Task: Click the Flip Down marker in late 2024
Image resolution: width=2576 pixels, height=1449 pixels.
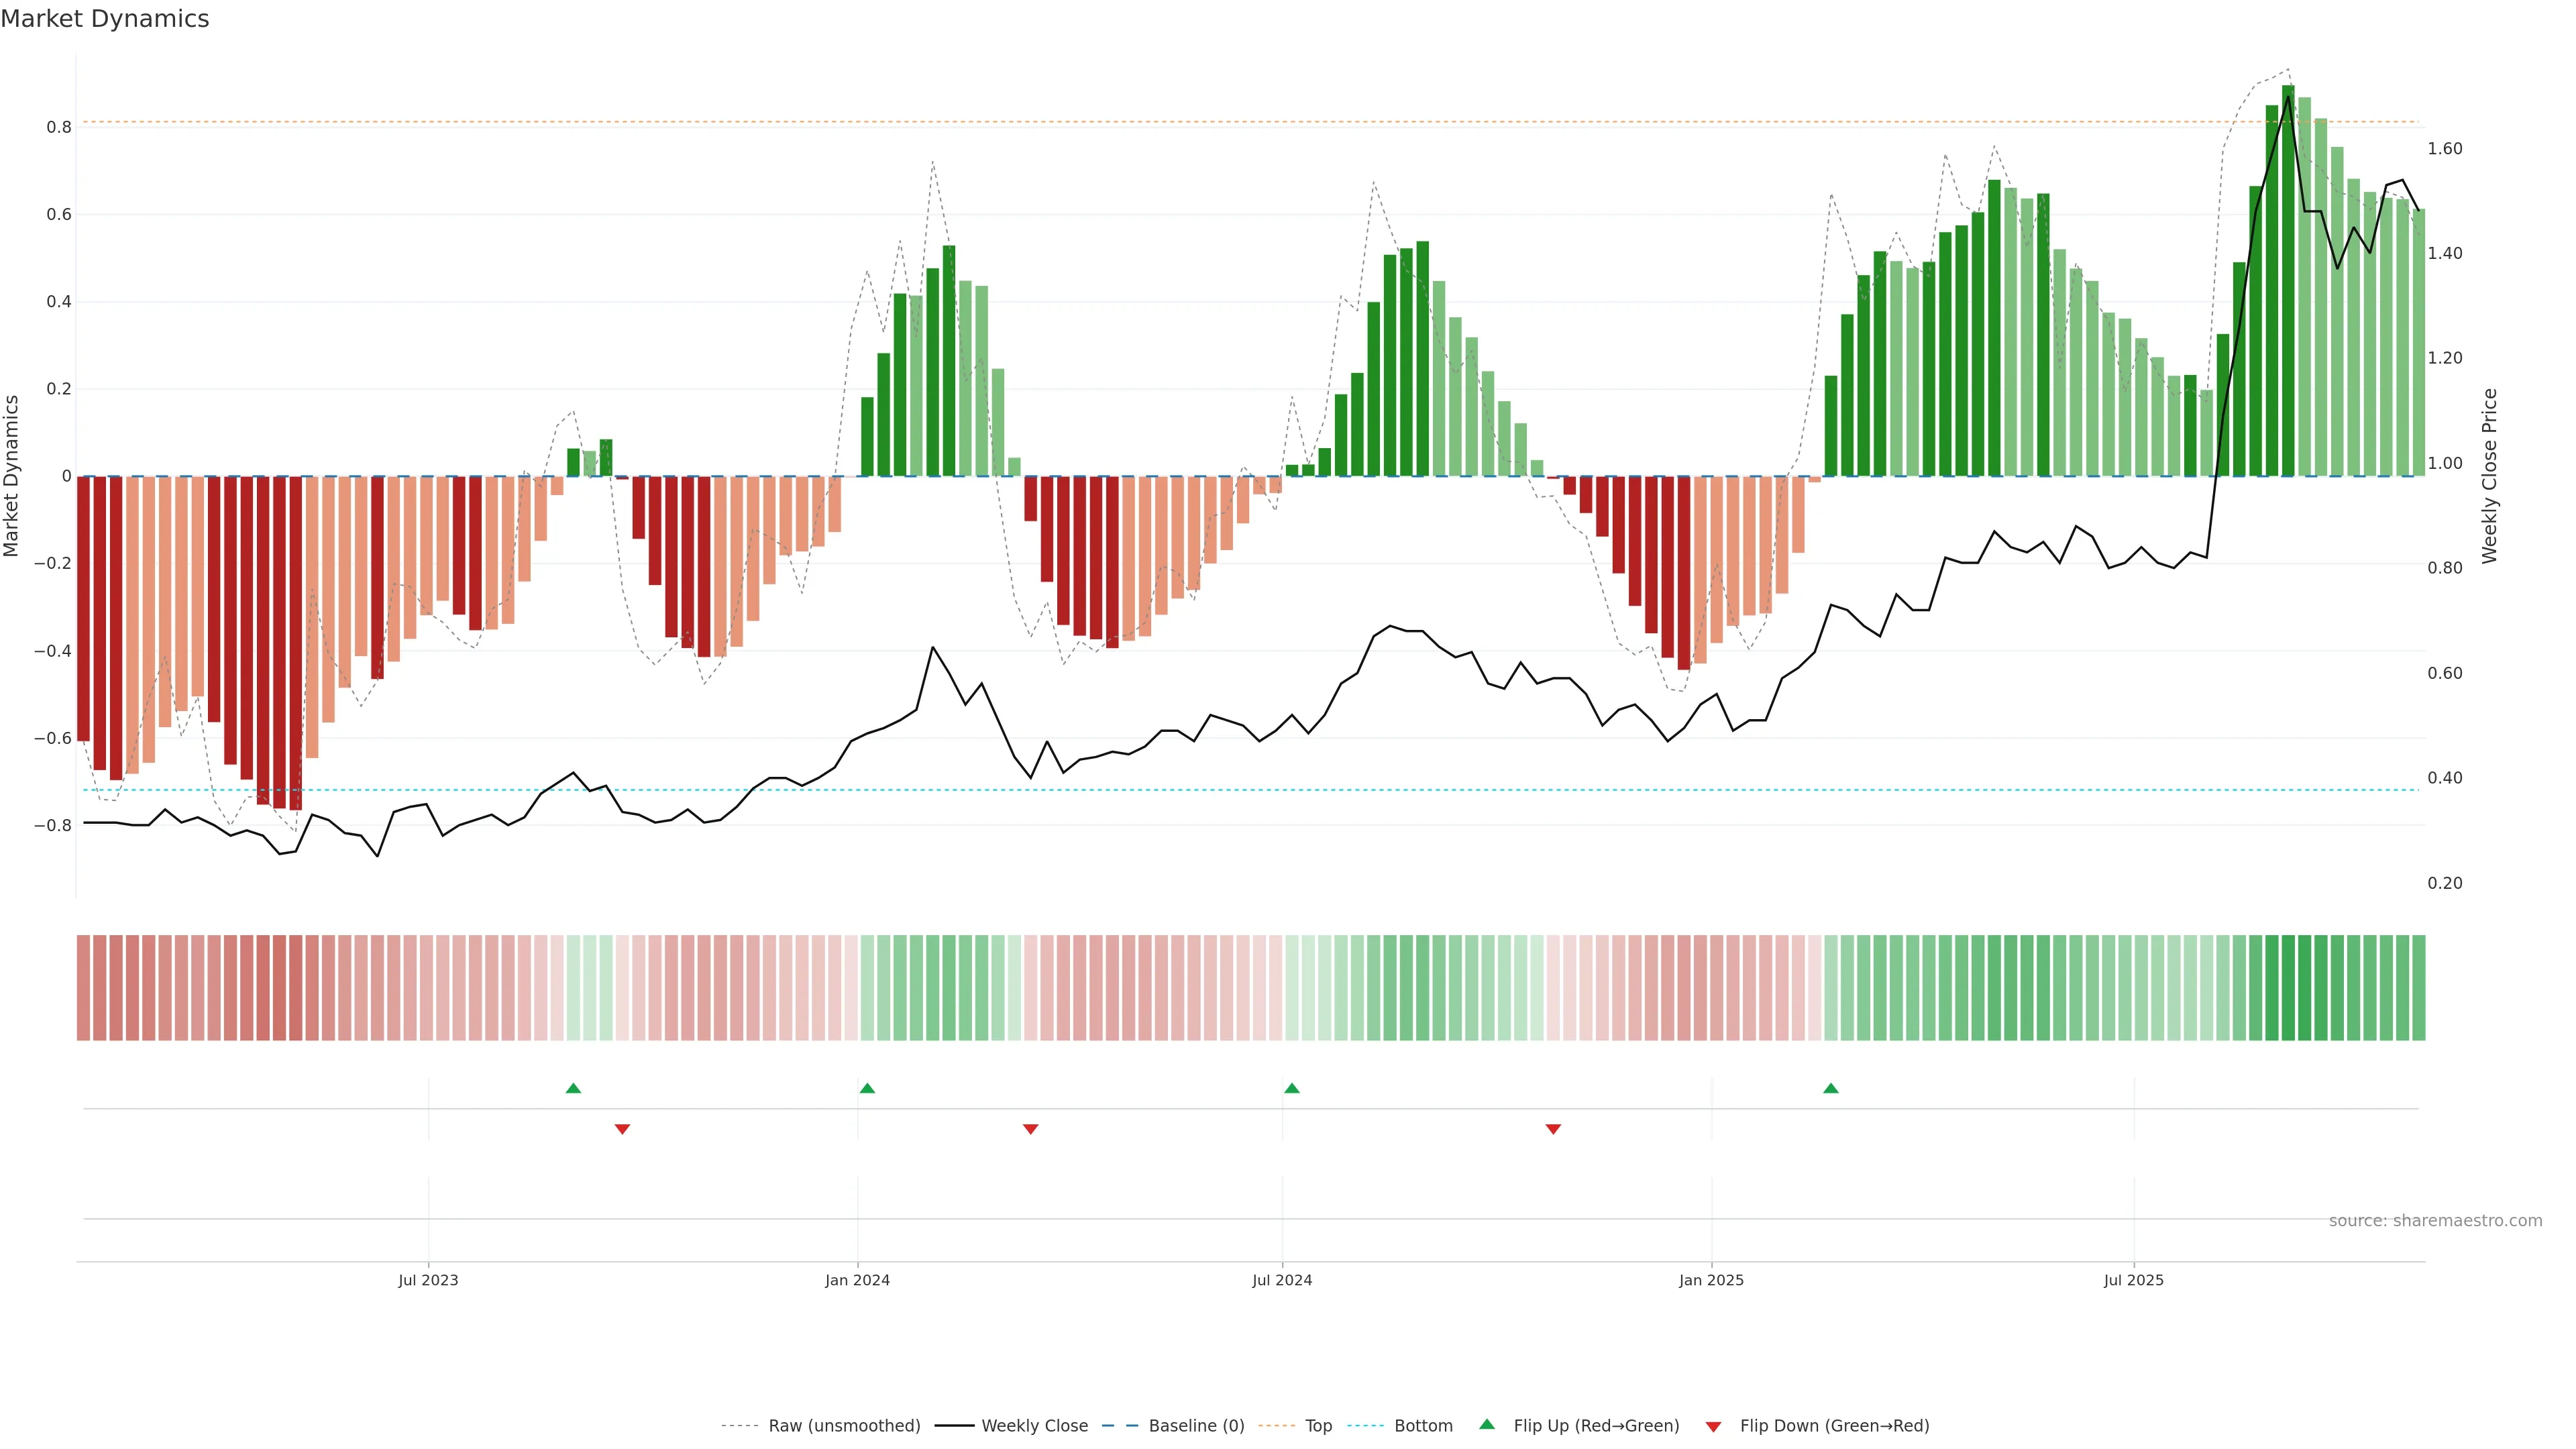Action: pos(1553,1129)
